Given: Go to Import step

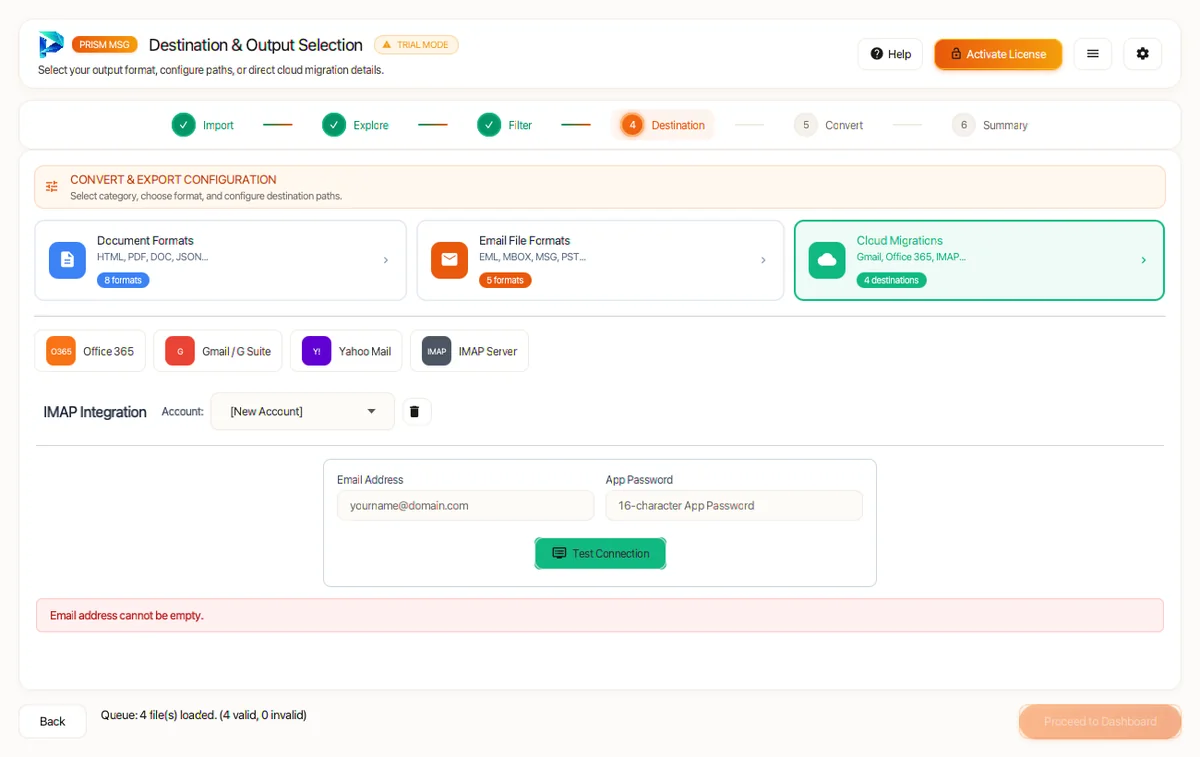Looking at the screenshot, I should [203, 125].
